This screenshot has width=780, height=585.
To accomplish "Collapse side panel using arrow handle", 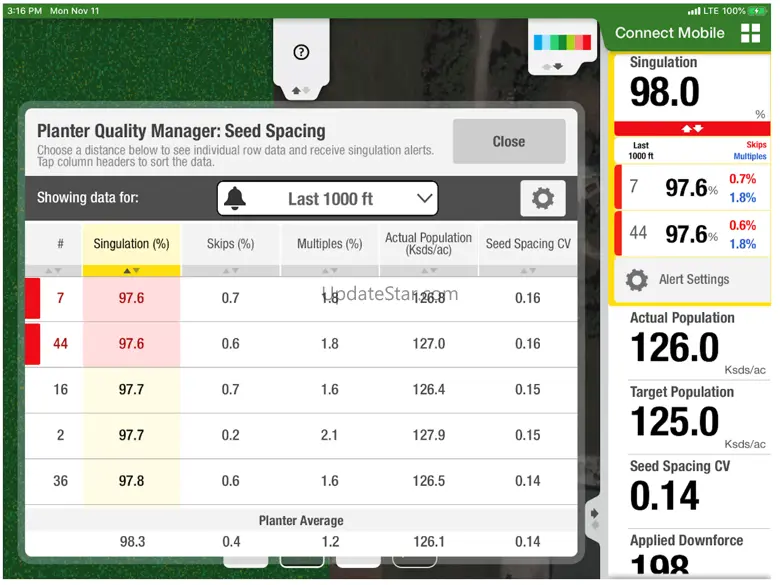I will [x=594, y=518].
